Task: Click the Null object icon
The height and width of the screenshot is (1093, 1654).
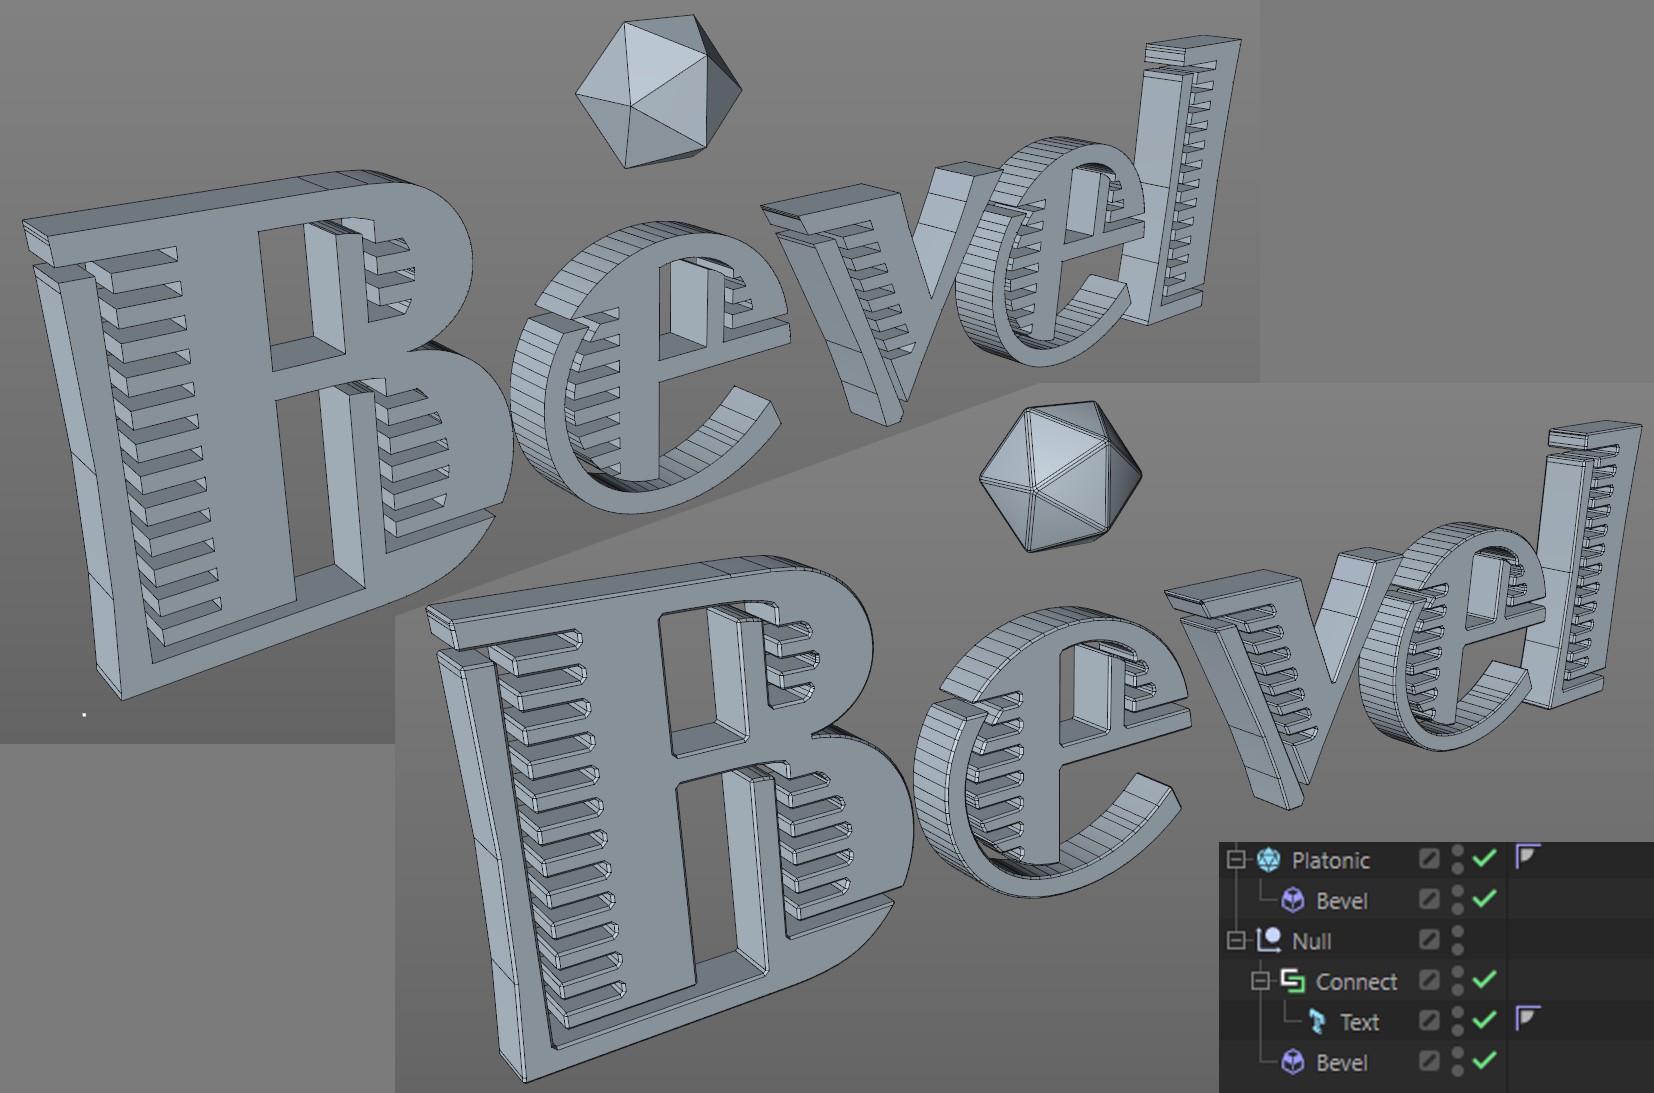Action: (x=1269, y=940)
